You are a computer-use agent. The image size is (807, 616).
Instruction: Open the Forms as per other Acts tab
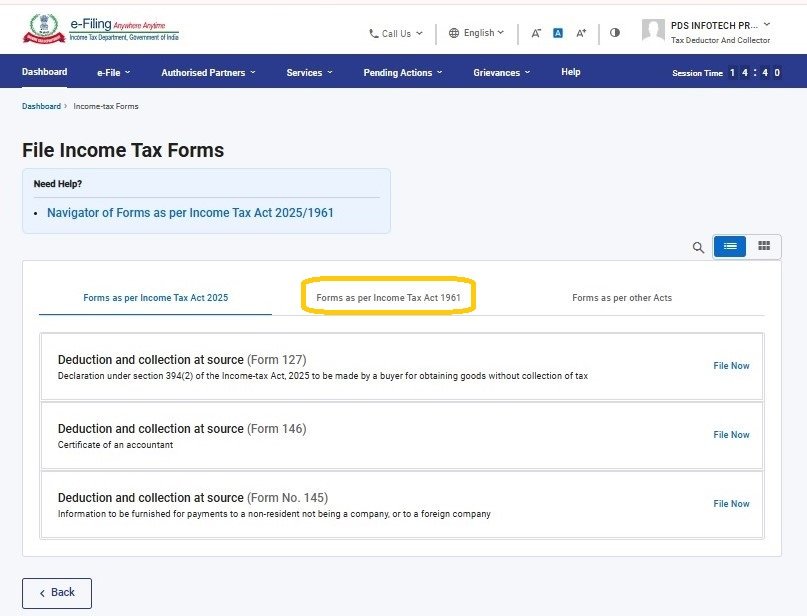622,297
